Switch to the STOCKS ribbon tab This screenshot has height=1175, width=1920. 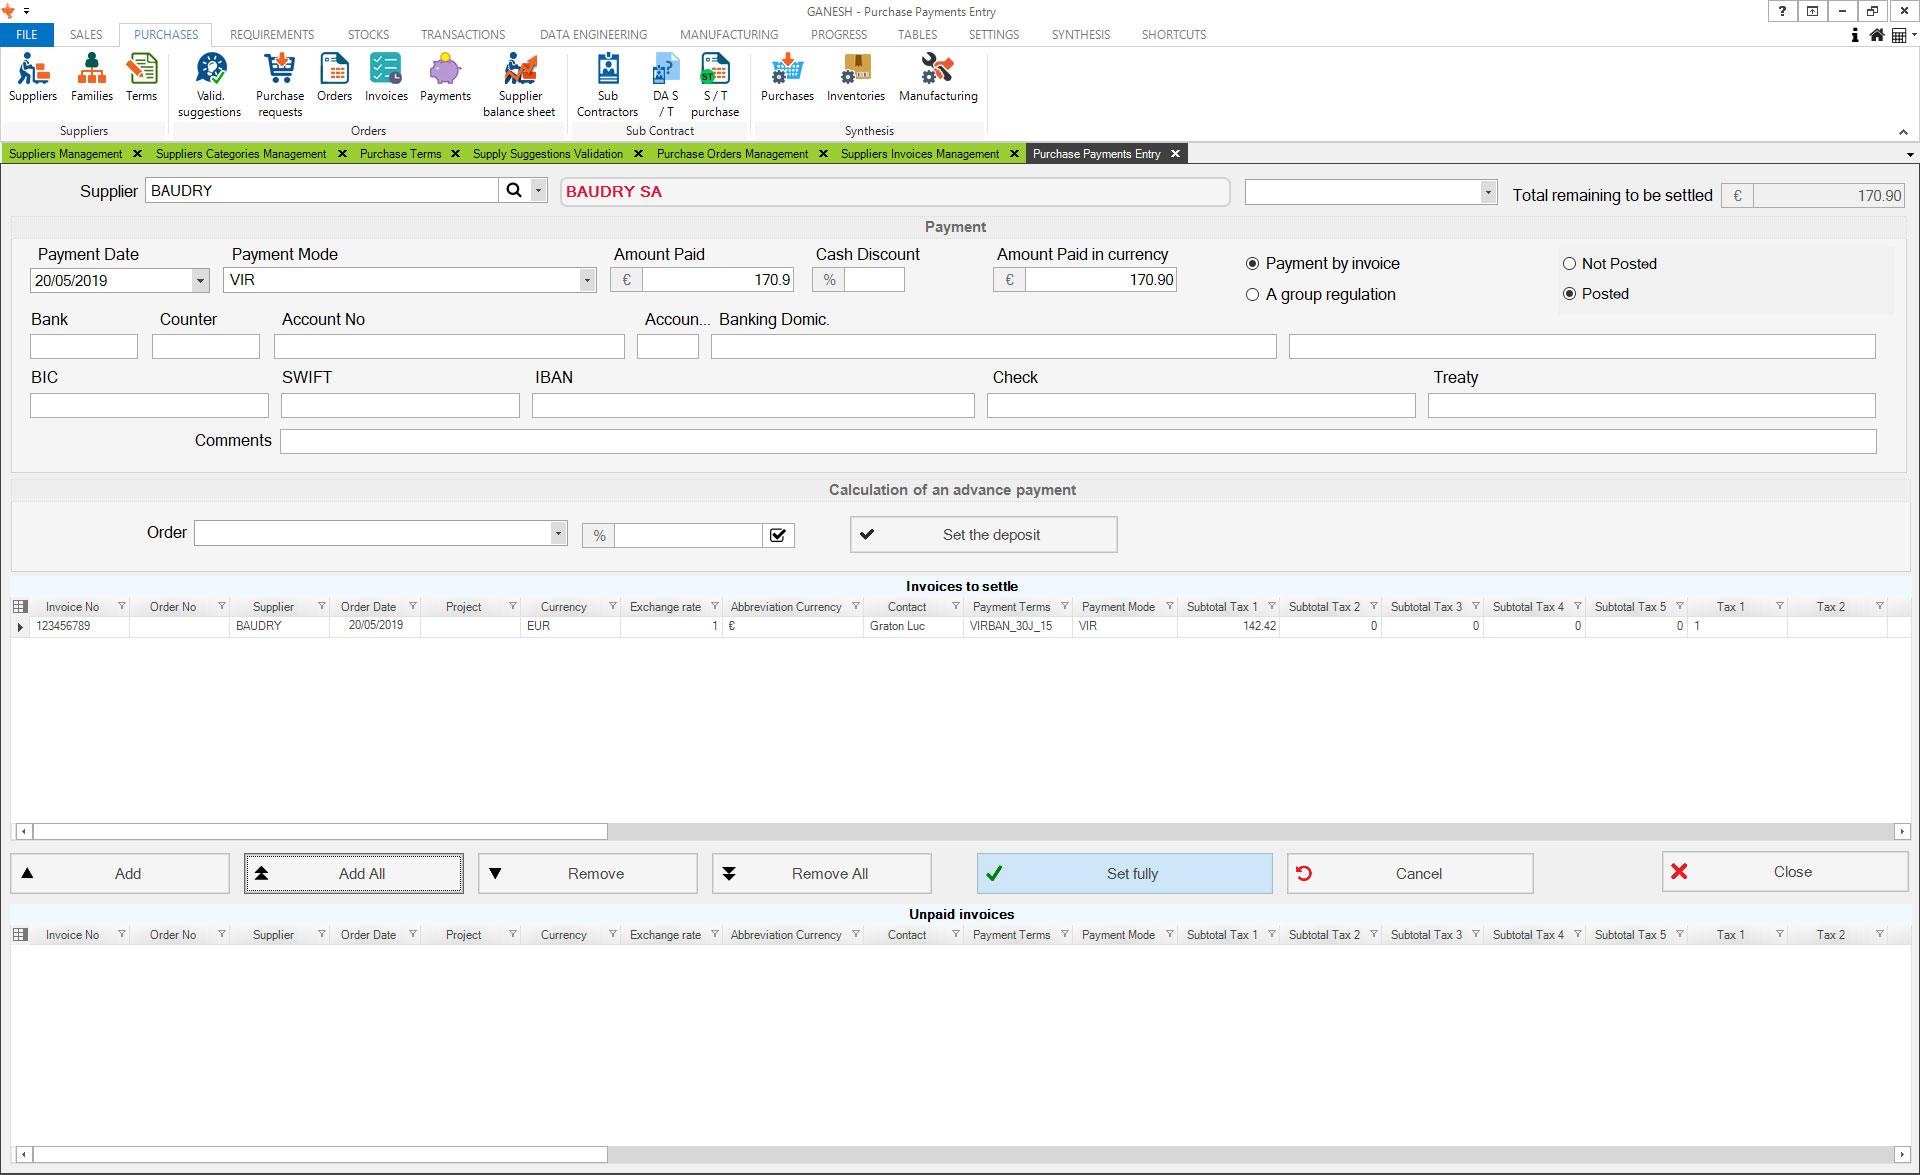[x=368, y=34]
